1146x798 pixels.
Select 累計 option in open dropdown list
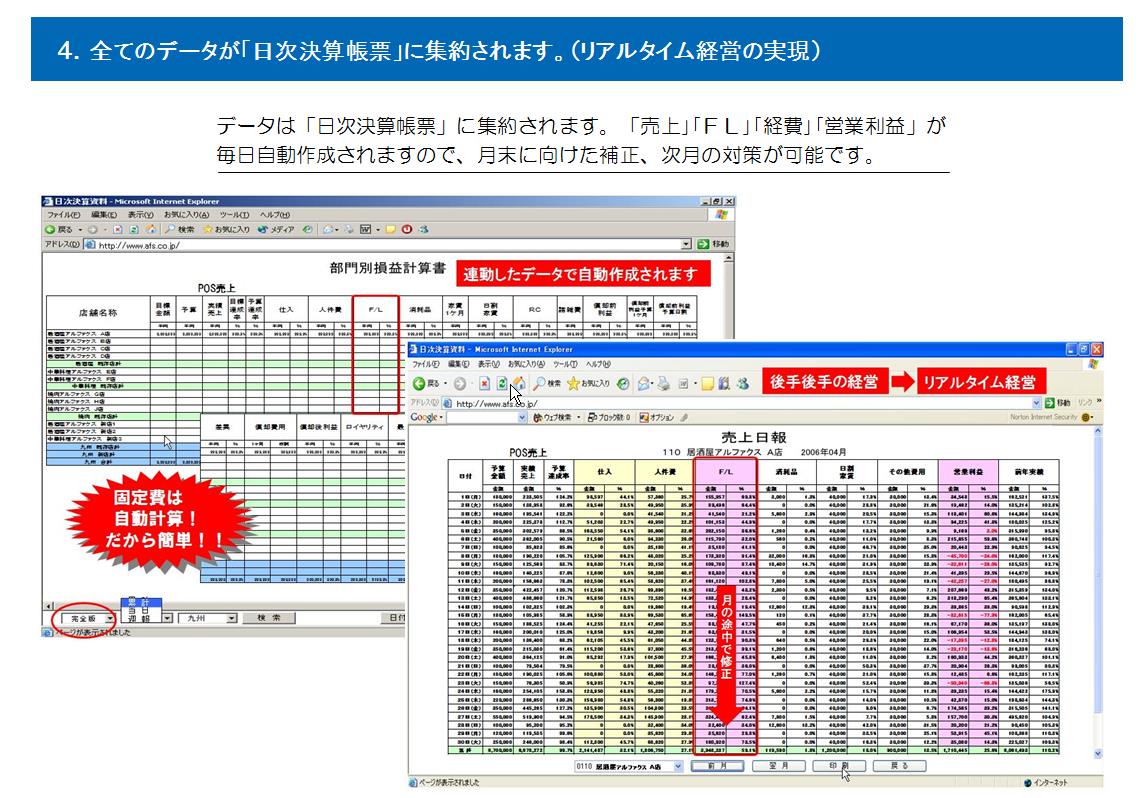coord(141,602)
